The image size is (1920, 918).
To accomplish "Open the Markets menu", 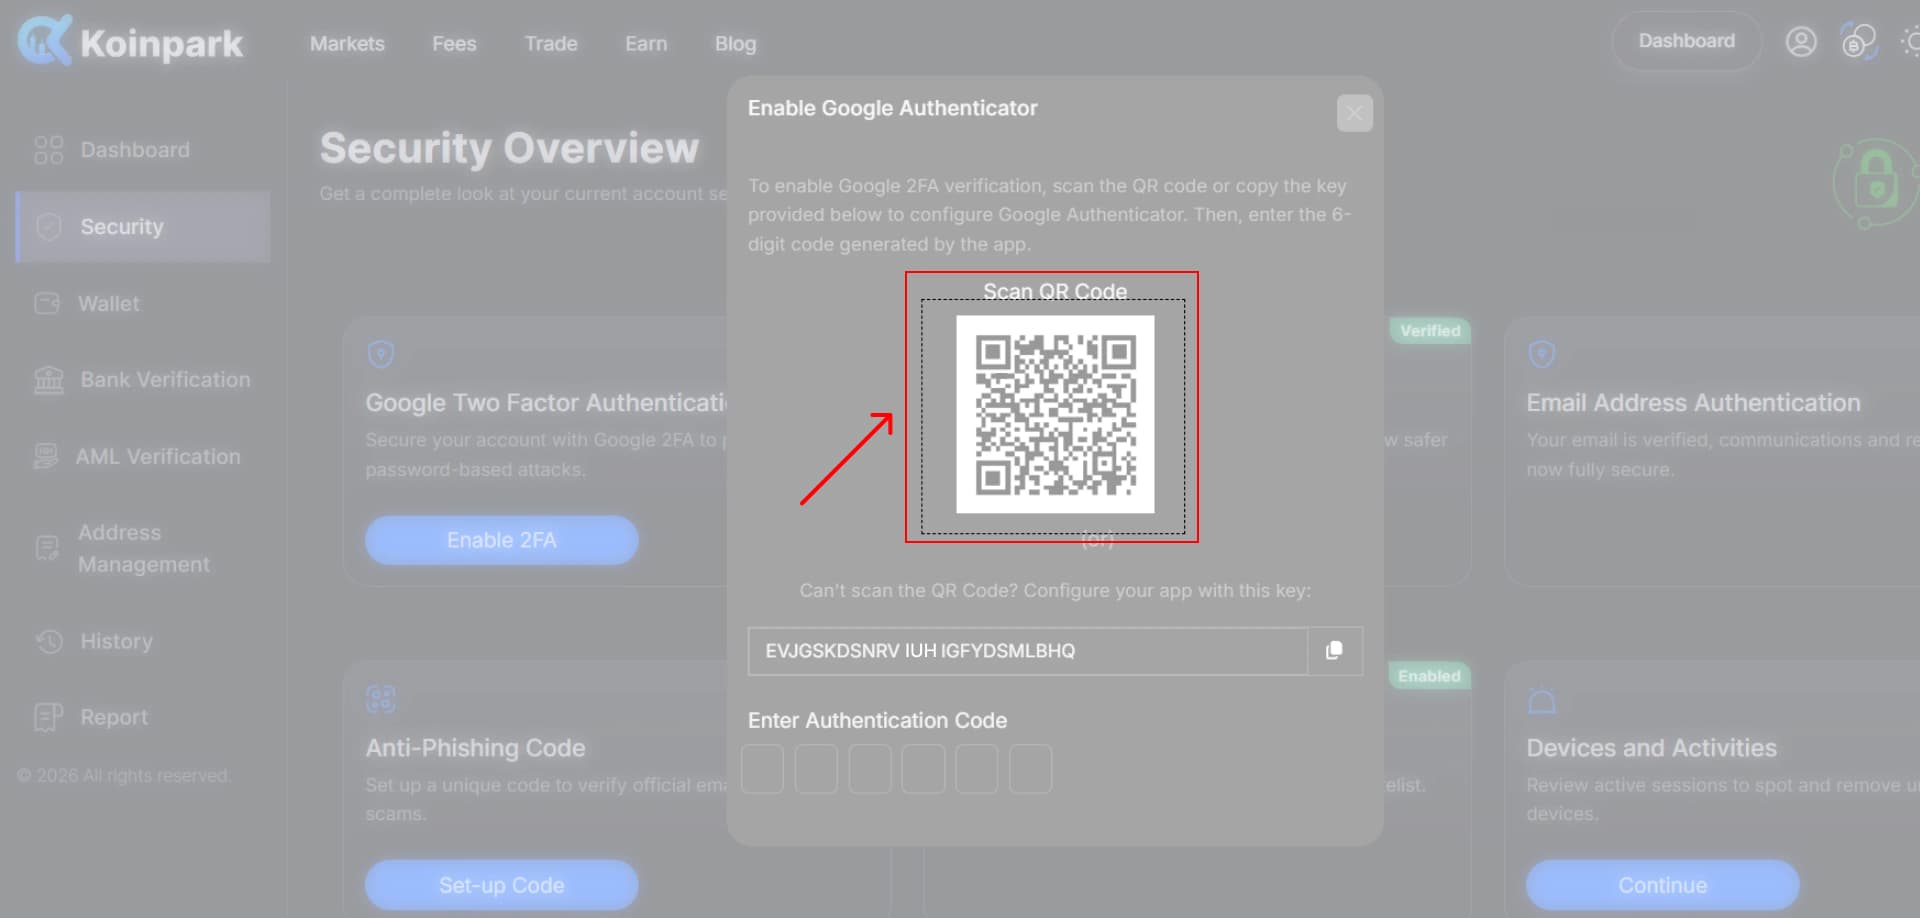I will [347, 44].
